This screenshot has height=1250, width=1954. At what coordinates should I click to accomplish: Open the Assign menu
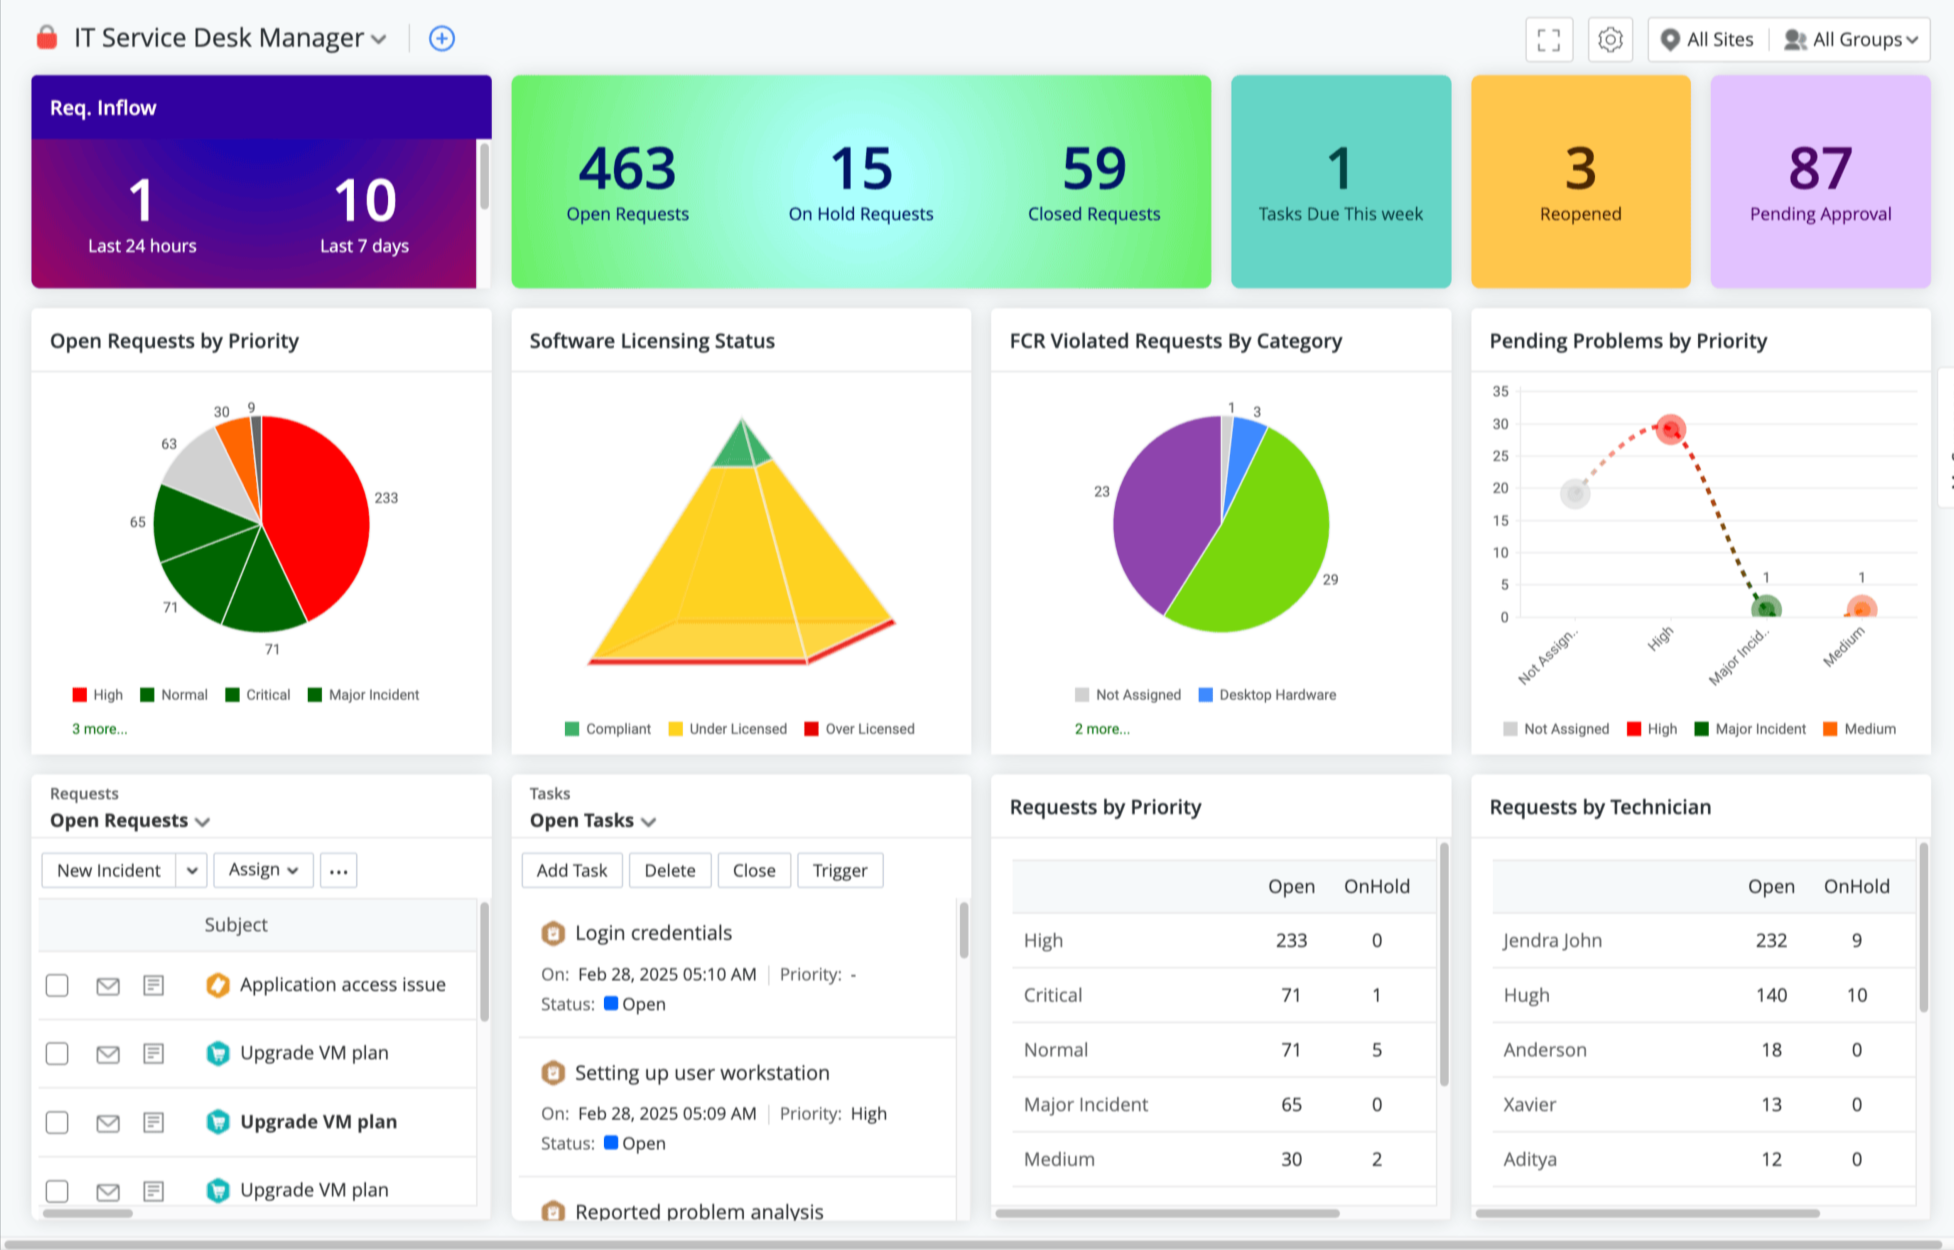pyautogui.click(x=262, y=870)
